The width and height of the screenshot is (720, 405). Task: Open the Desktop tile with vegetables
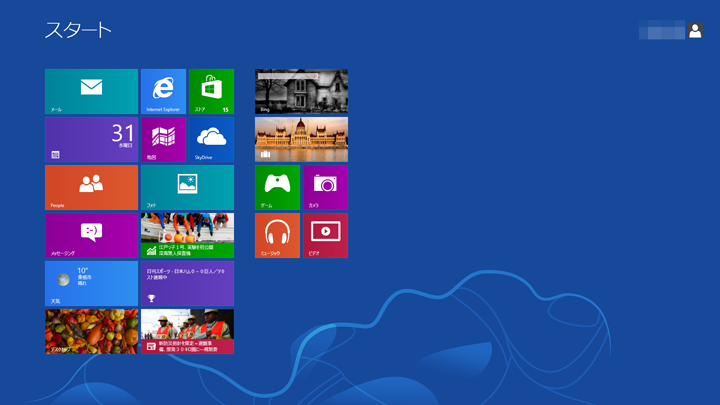91,332
